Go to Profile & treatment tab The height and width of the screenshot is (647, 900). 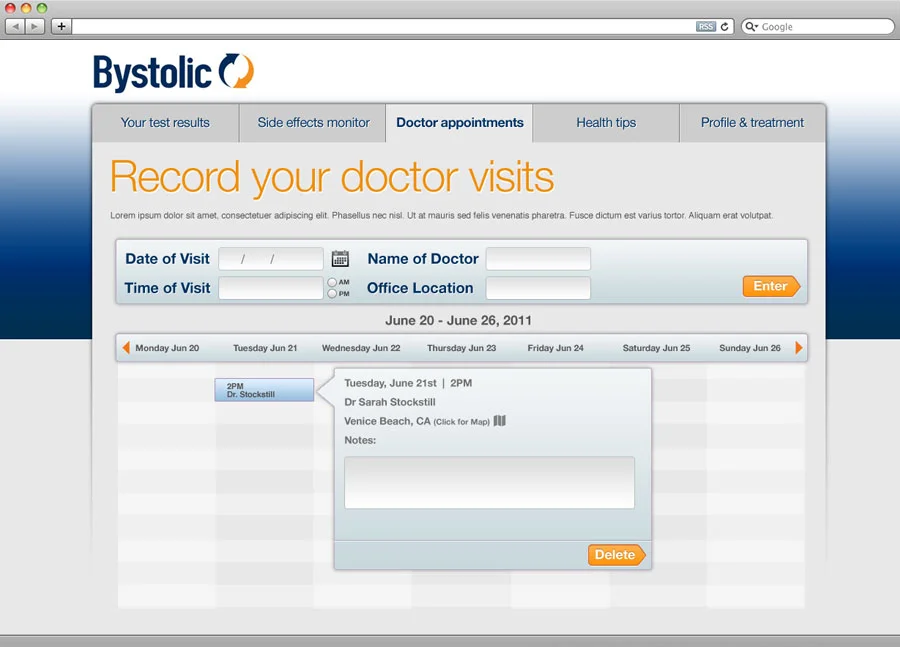pos(752,123)
